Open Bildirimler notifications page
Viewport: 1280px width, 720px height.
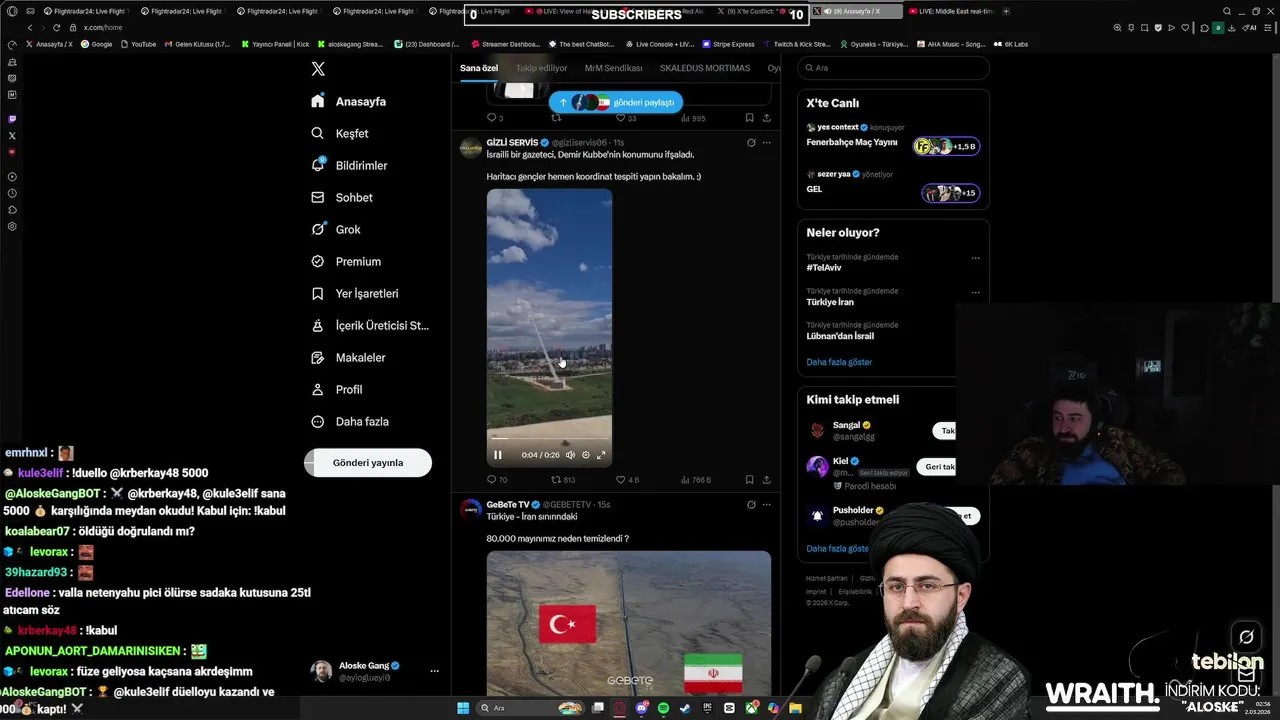(349, 165)
